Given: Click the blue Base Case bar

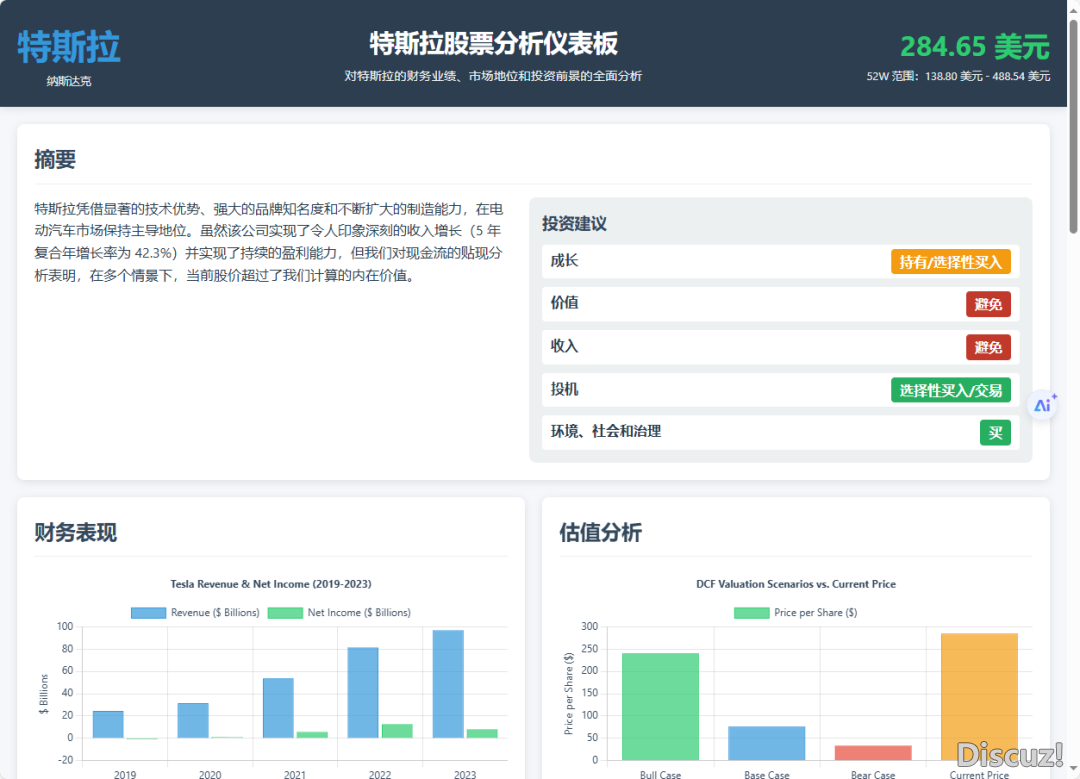Looking at the screenshot, I should (766, 743).
